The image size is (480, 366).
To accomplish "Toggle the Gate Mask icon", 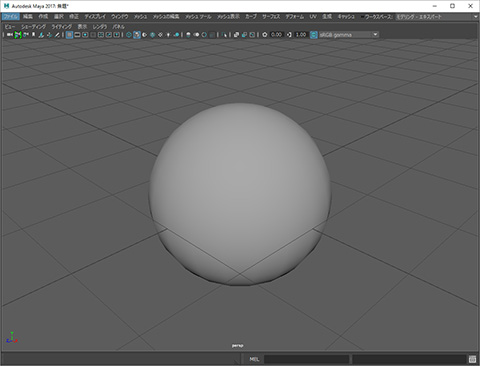I will click(x=93, y=35).
